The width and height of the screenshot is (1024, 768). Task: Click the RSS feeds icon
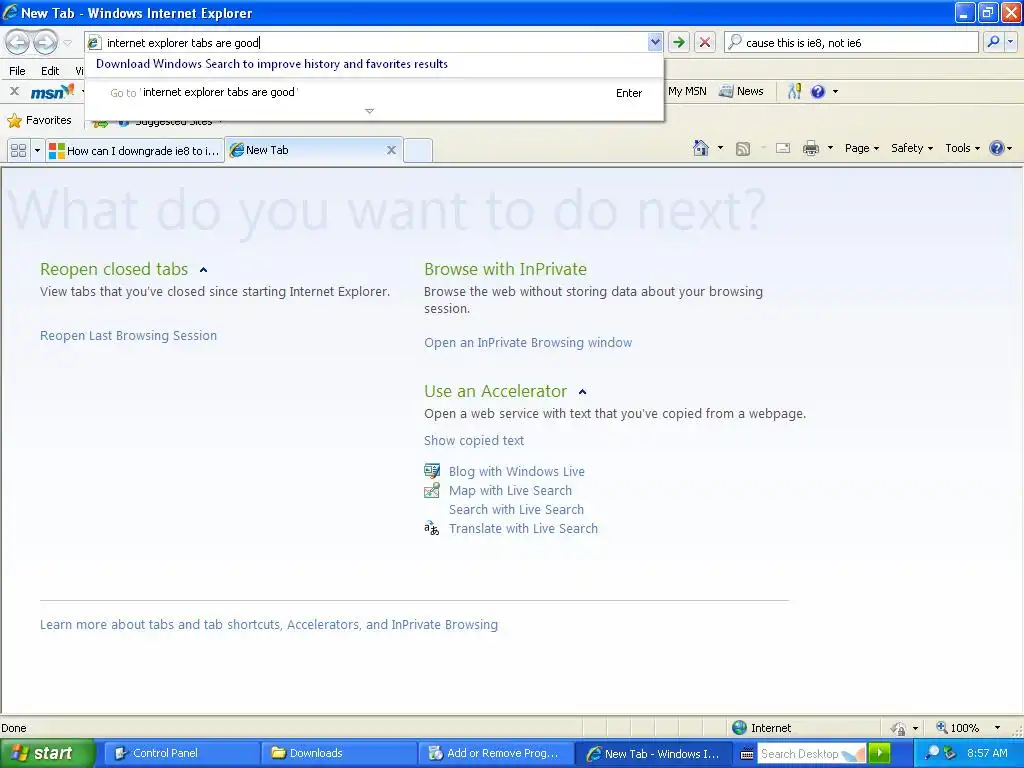tap(743, 149)
